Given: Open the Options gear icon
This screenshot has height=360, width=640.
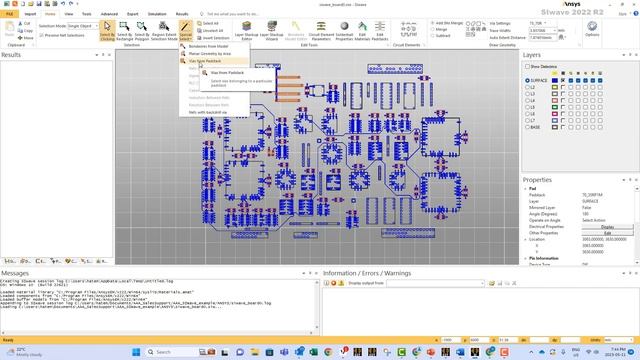Looking at the screenshot, I should coord(592,29).
